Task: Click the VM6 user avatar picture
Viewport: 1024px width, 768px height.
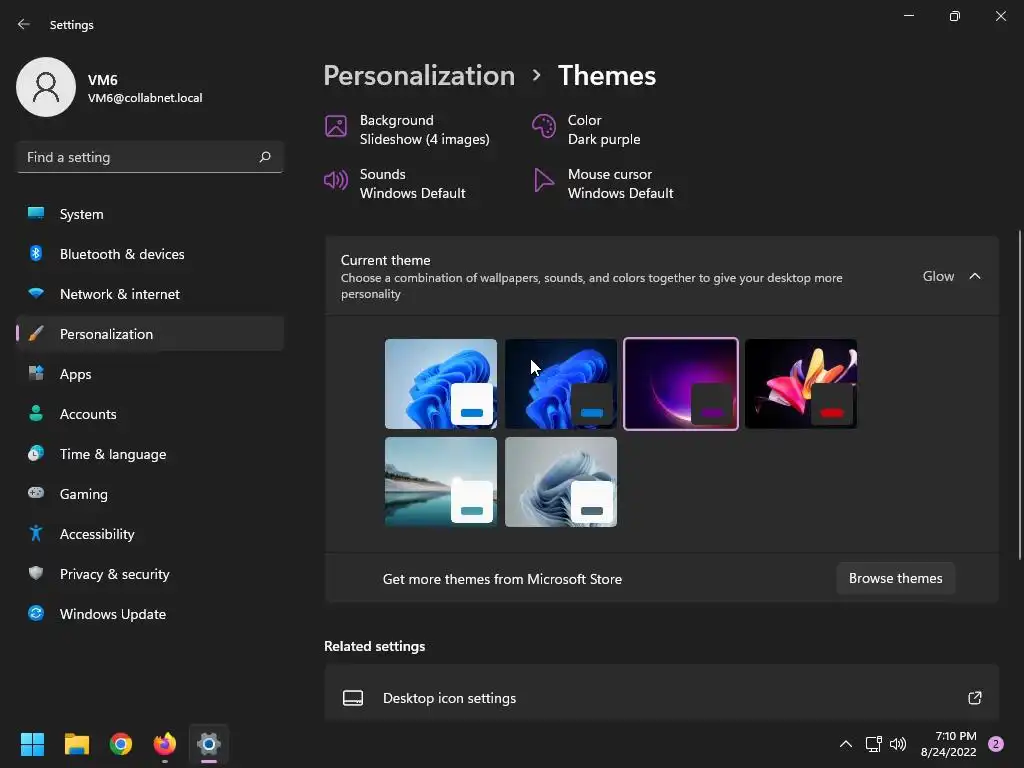Action: point(46,87)
